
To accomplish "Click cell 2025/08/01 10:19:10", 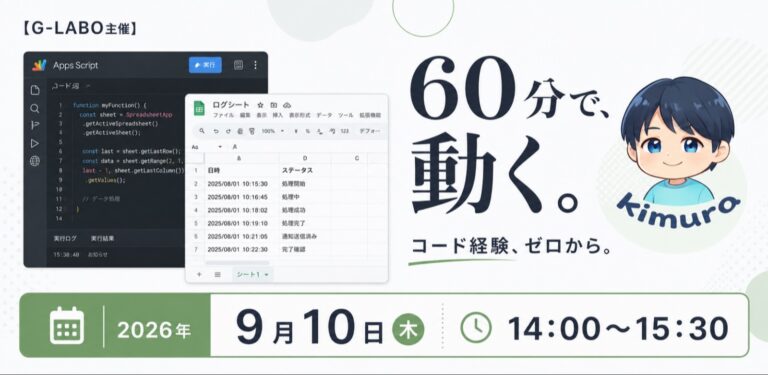I will pyautogui.click(x=241, y=223).
